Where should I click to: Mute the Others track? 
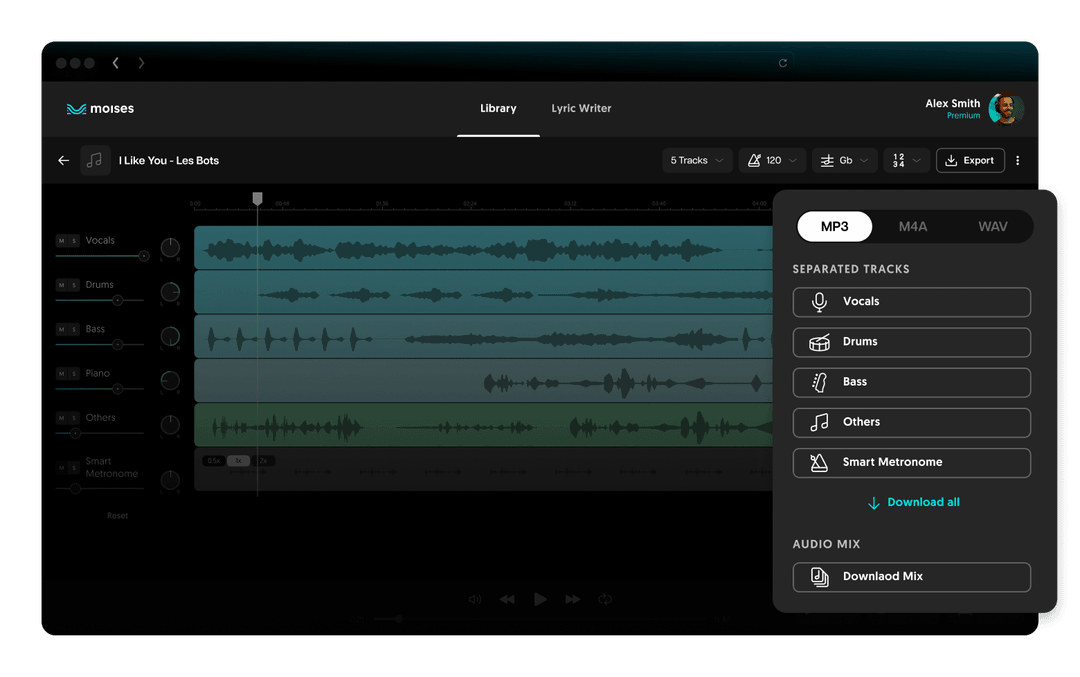61,418
